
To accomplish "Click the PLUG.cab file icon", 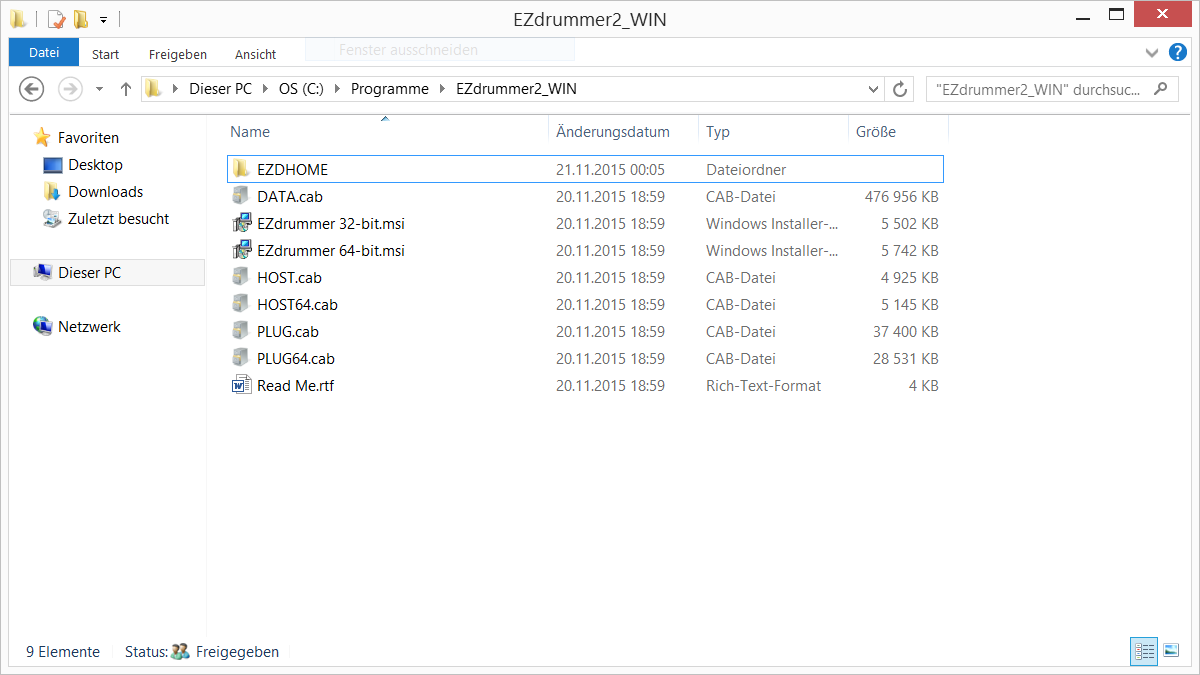I will point(241,332).
